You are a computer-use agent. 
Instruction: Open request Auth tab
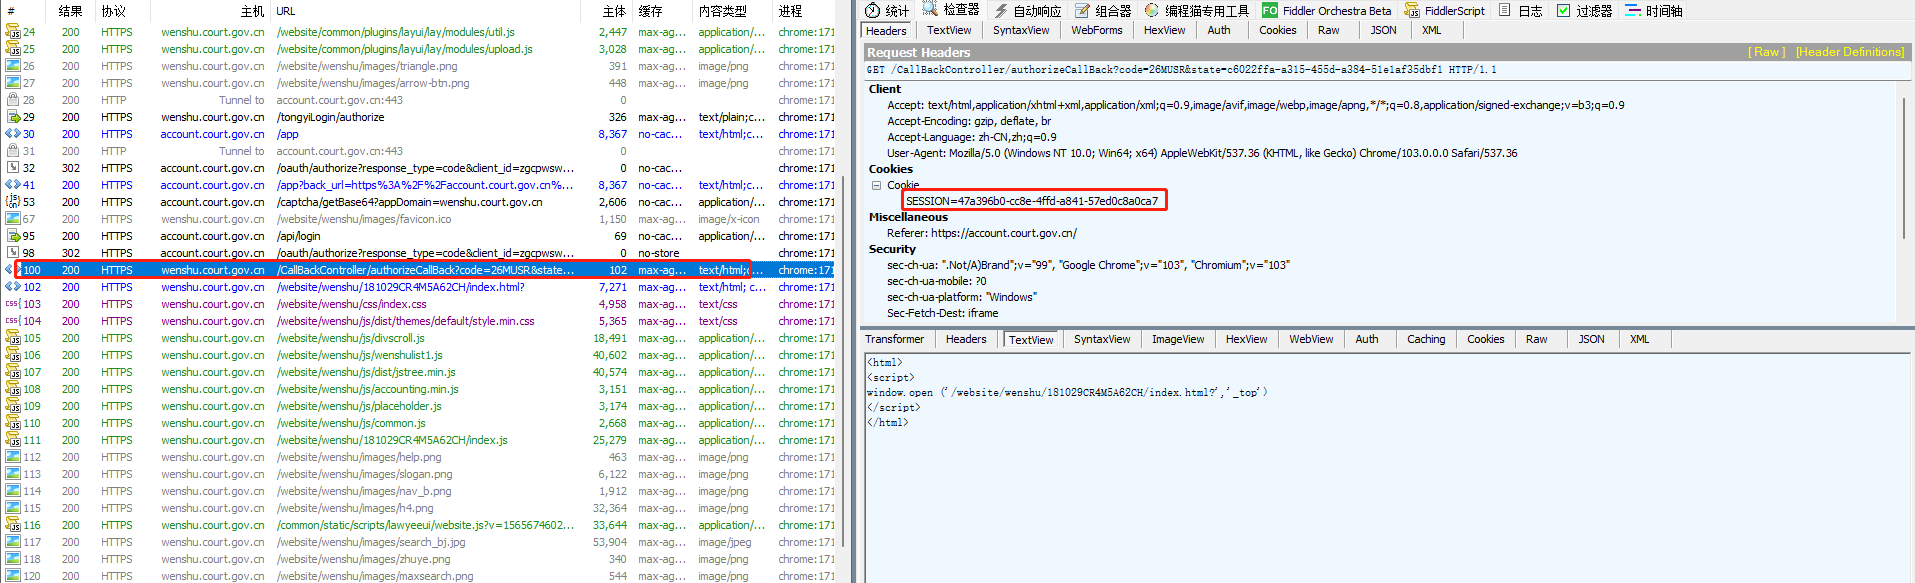1219,30
